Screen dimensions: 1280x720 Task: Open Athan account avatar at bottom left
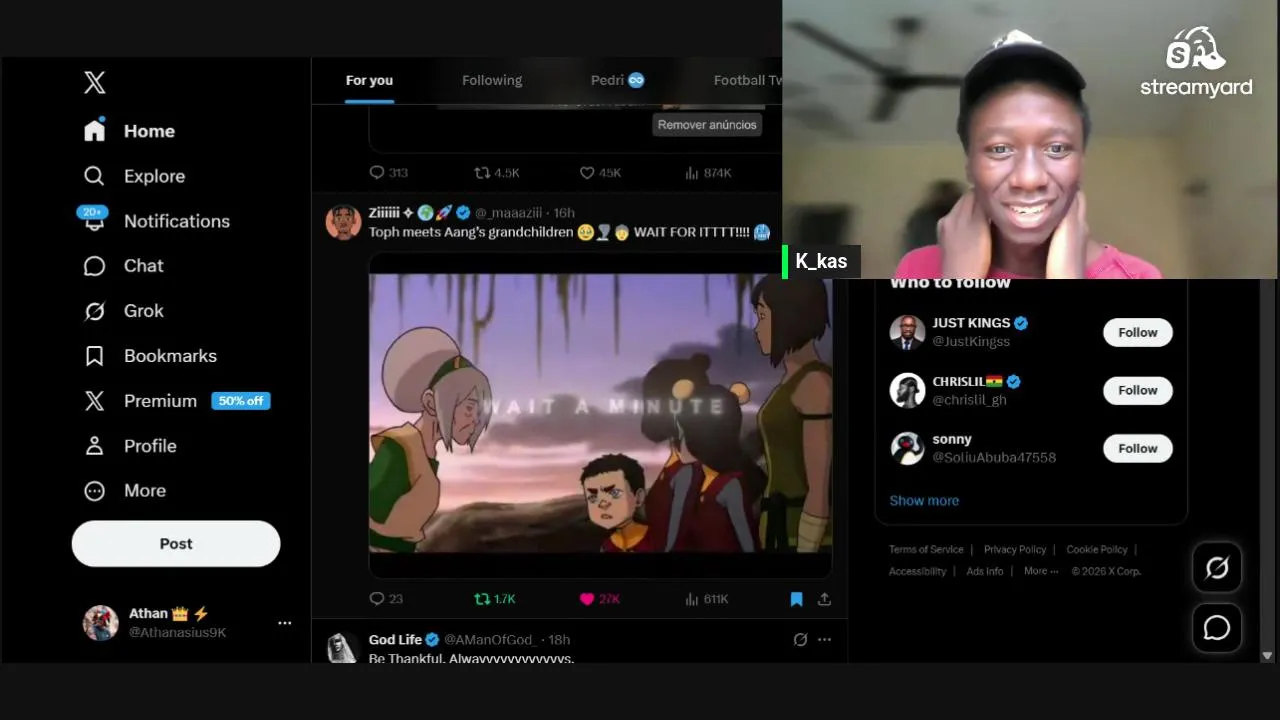click(100, 623)
